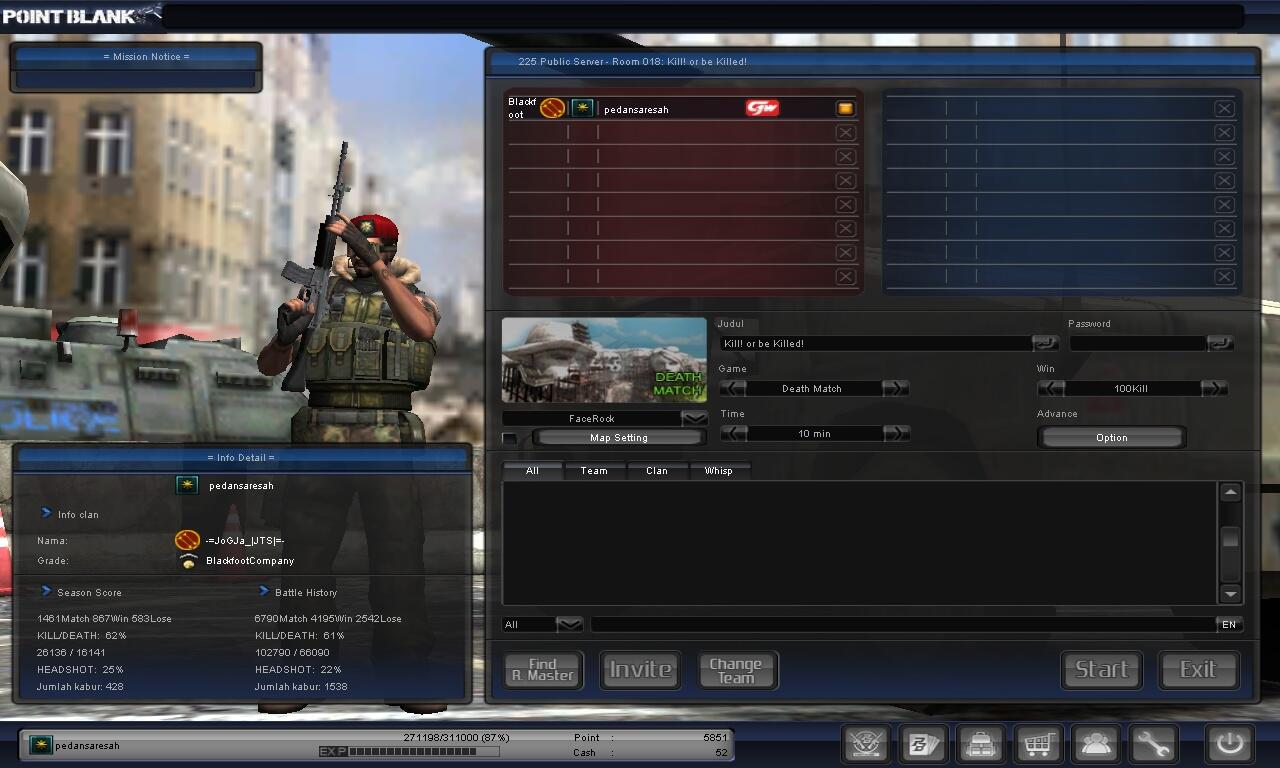Click rank badge in bottom status bar
Image resolution: width=1280 pixels, height=768 pixels.
click(x=41, y=745)
